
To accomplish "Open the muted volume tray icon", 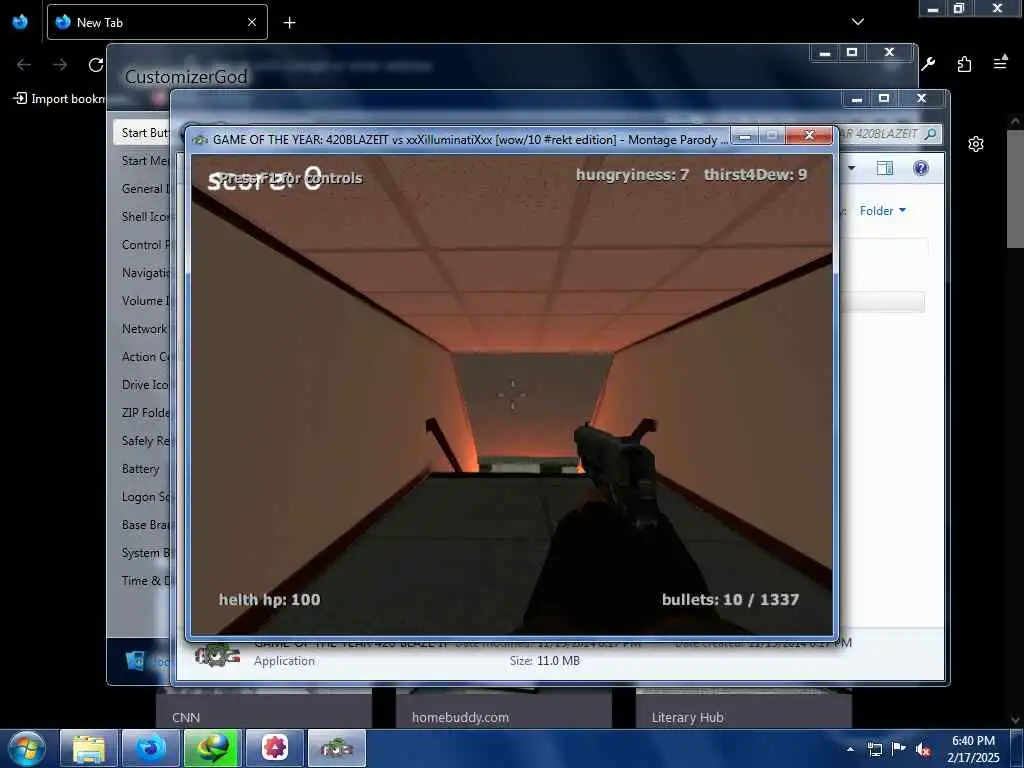I will pos(923,749).
